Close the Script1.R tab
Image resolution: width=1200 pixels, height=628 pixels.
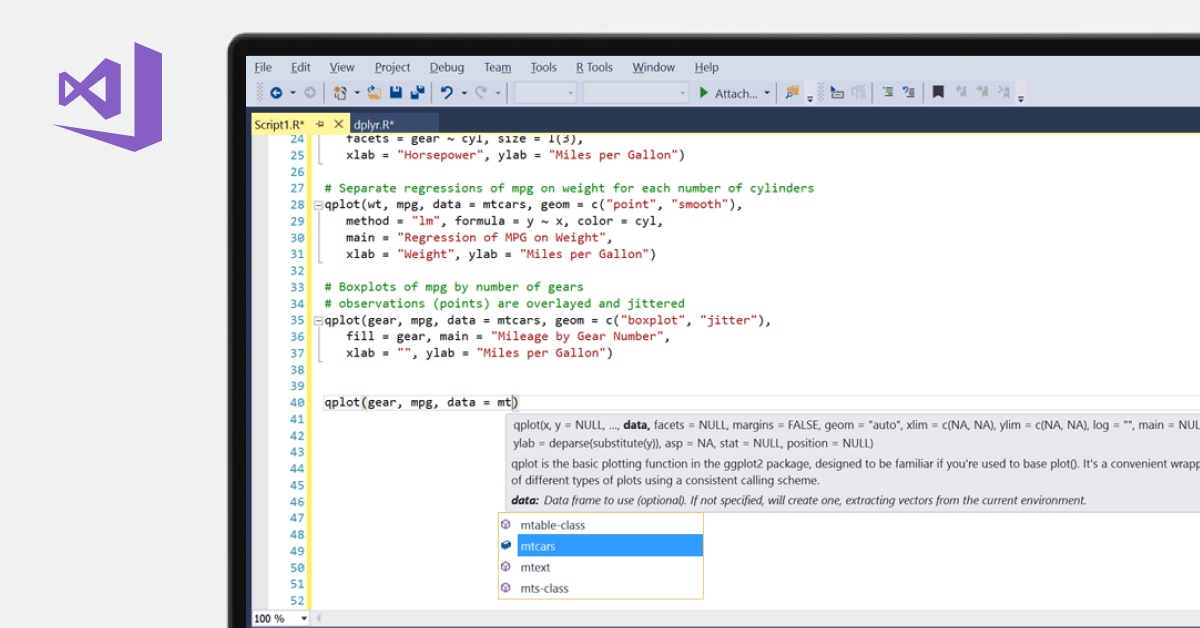338,124
